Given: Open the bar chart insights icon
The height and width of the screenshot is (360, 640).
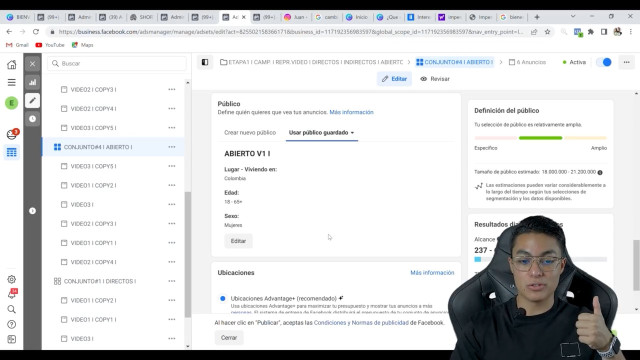Looking at the screenshot, I should point(32,82).
